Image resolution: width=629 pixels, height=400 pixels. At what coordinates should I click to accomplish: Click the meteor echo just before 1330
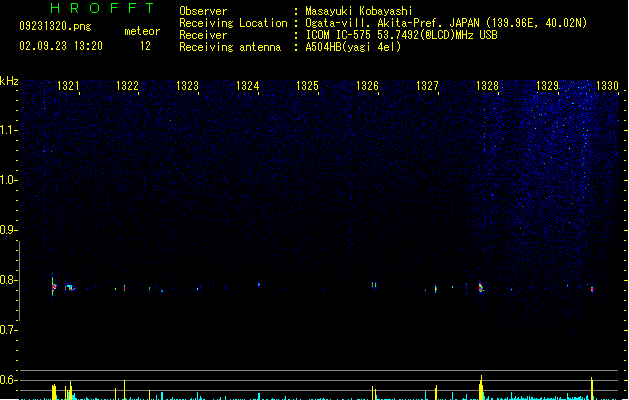point(592,289)
